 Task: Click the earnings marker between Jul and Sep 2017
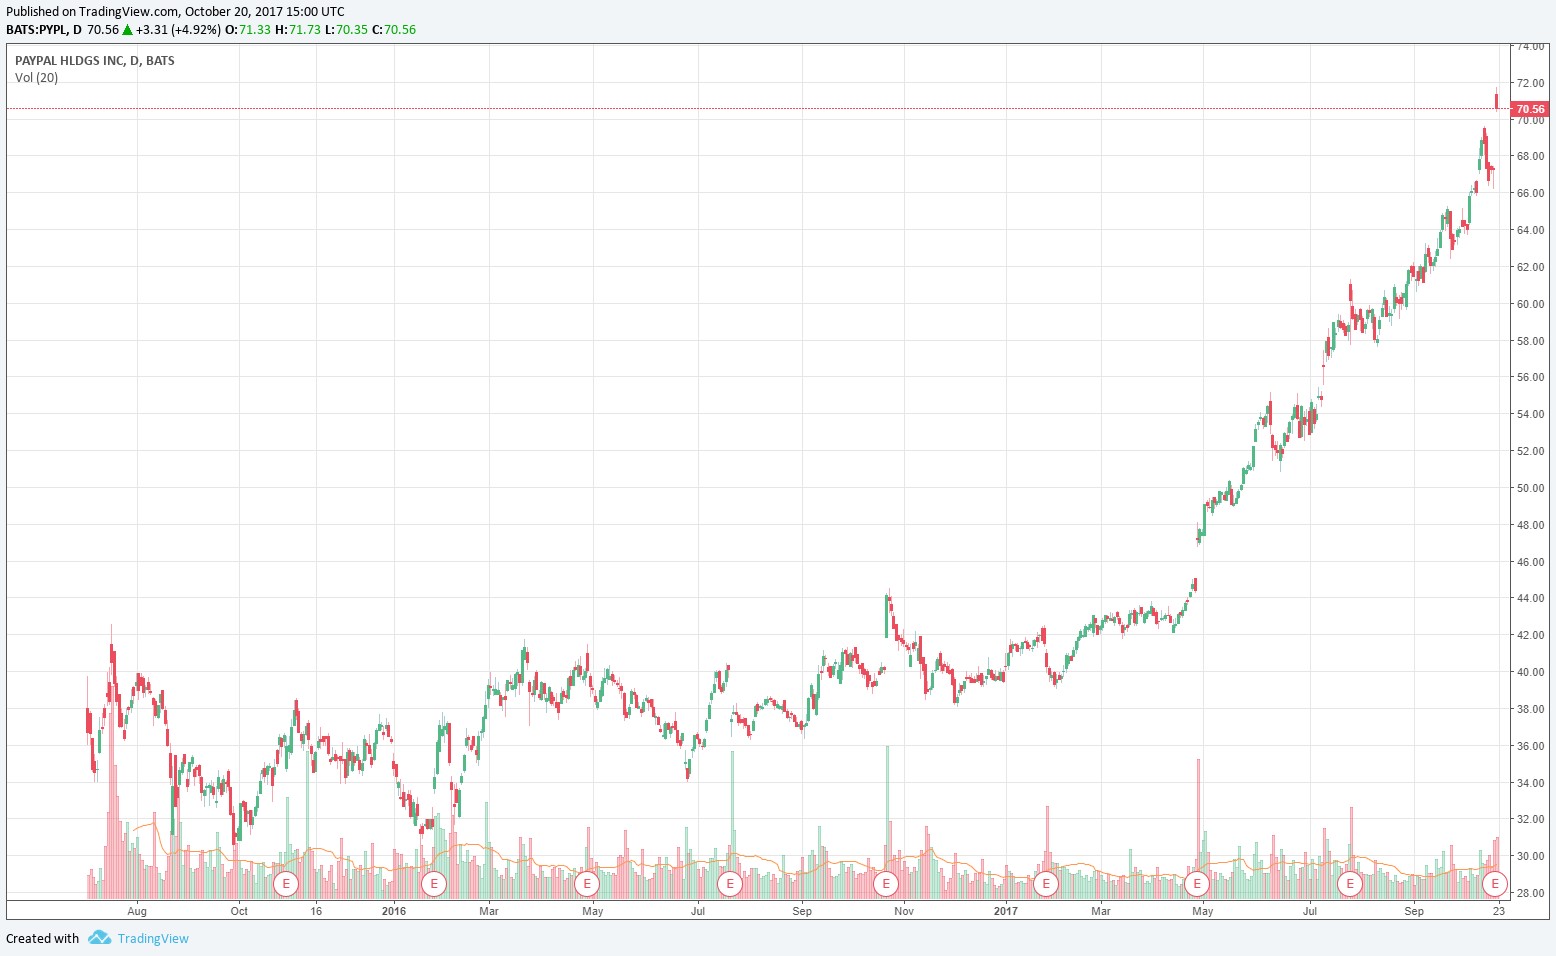[1351, 883]
